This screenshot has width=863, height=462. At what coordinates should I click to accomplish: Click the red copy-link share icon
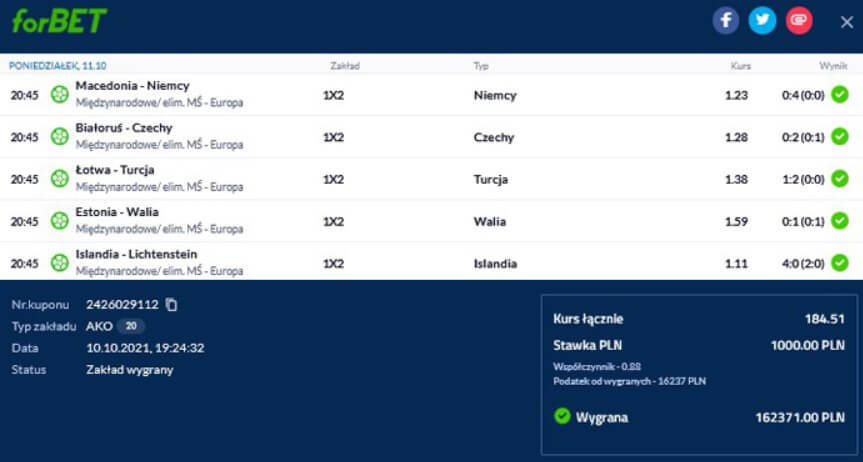coord(798,20)
